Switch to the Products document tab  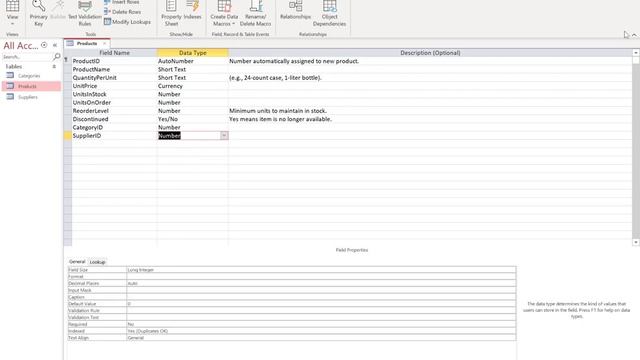pyautogui.click(x=87, y=43)
